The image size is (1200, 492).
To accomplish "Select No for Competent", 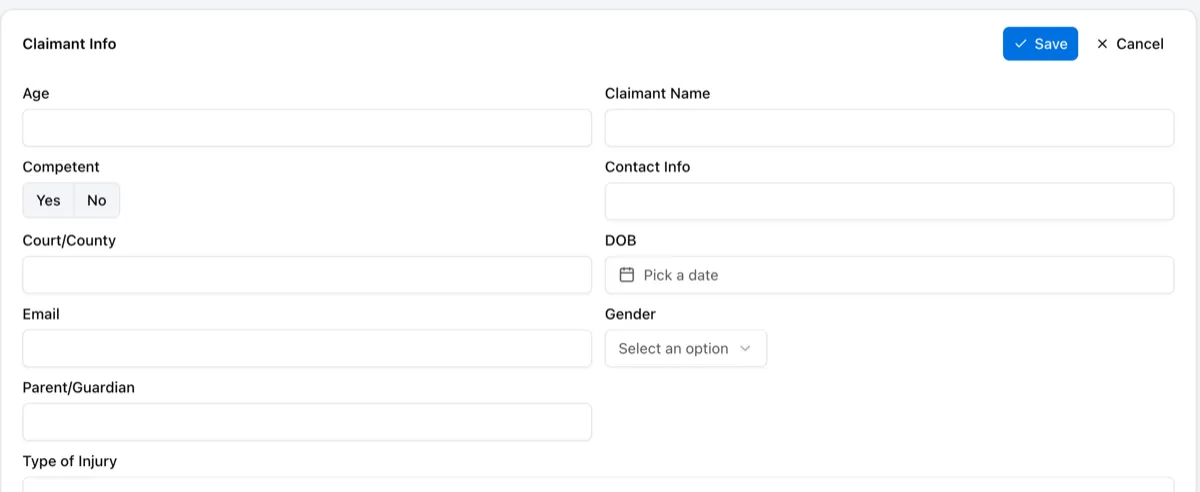I will click(97, 200).
